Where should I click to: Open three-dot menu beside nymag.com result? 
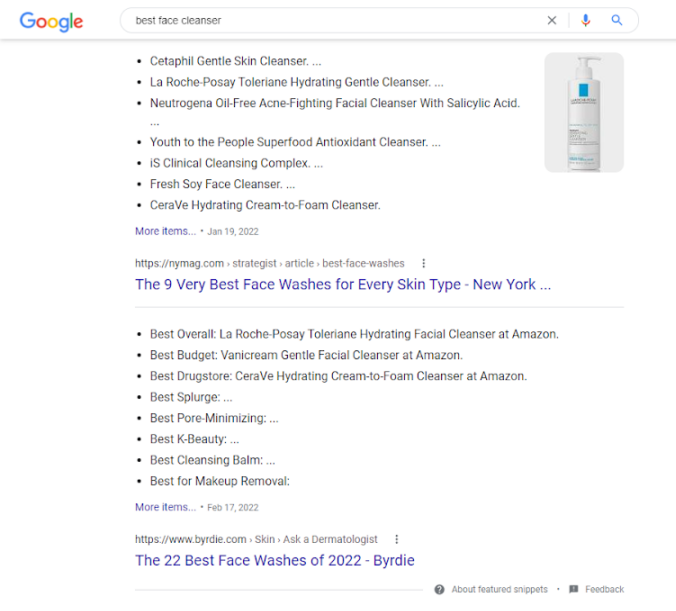pyautogui.click(x=423, y=263)
